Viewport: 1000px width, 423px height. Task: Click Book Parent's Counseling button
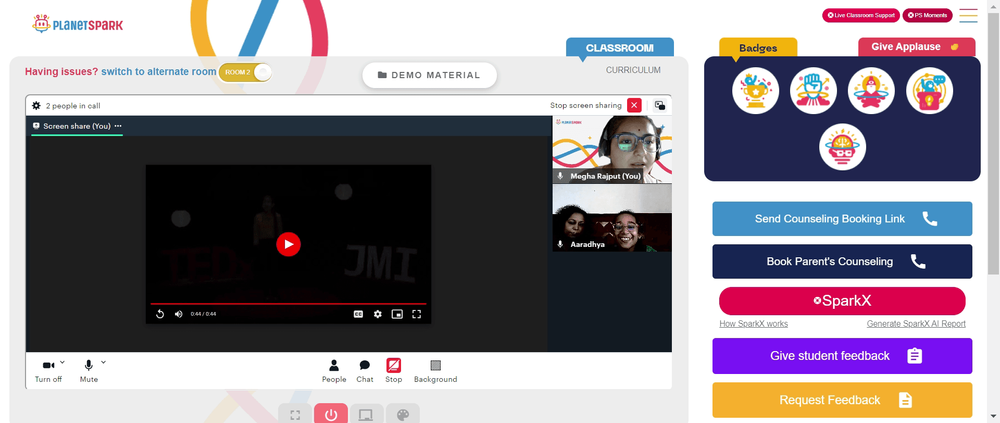(842, 262)
